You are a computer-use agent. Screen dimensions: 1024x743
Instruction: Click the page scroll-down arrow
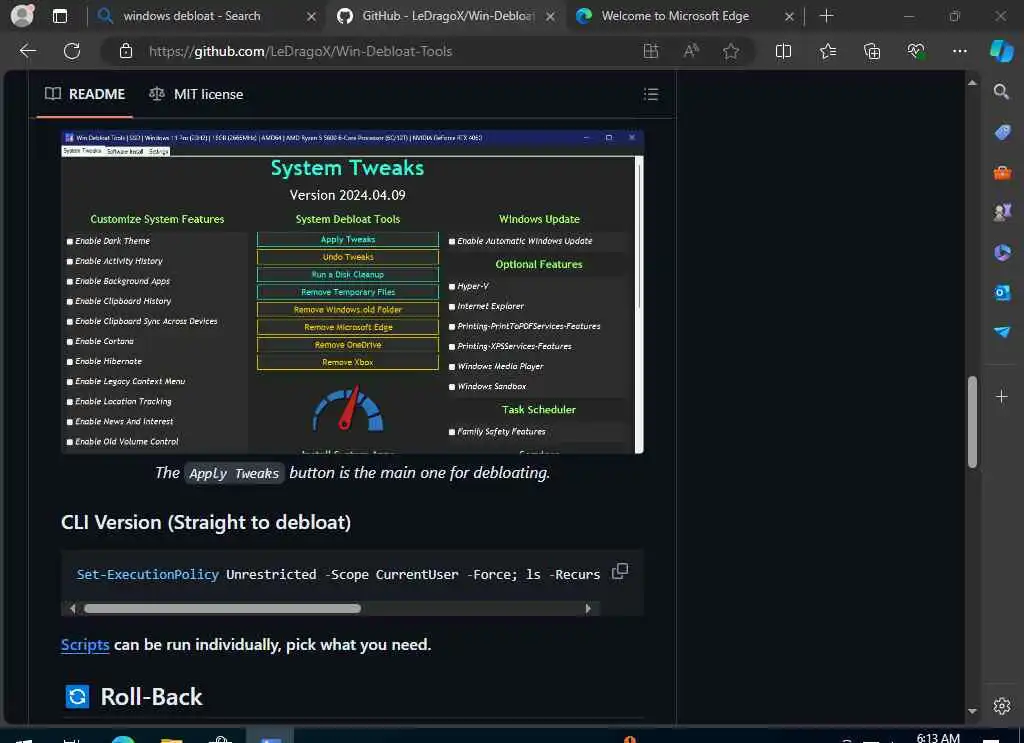point(972,711)
